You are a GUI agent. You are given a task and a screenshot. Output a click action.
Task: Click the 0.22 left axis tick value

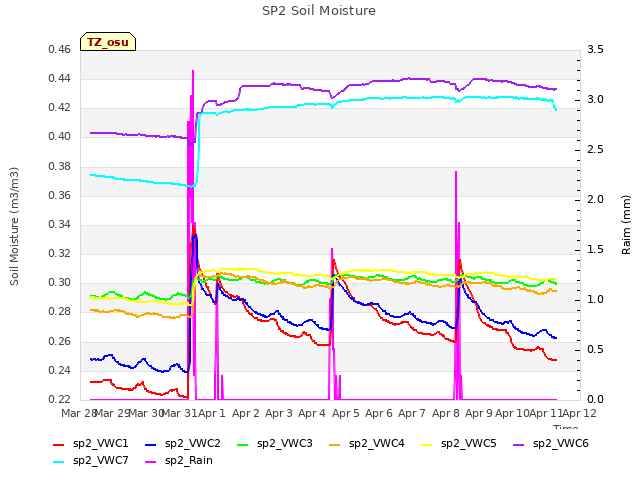(60, 399)
